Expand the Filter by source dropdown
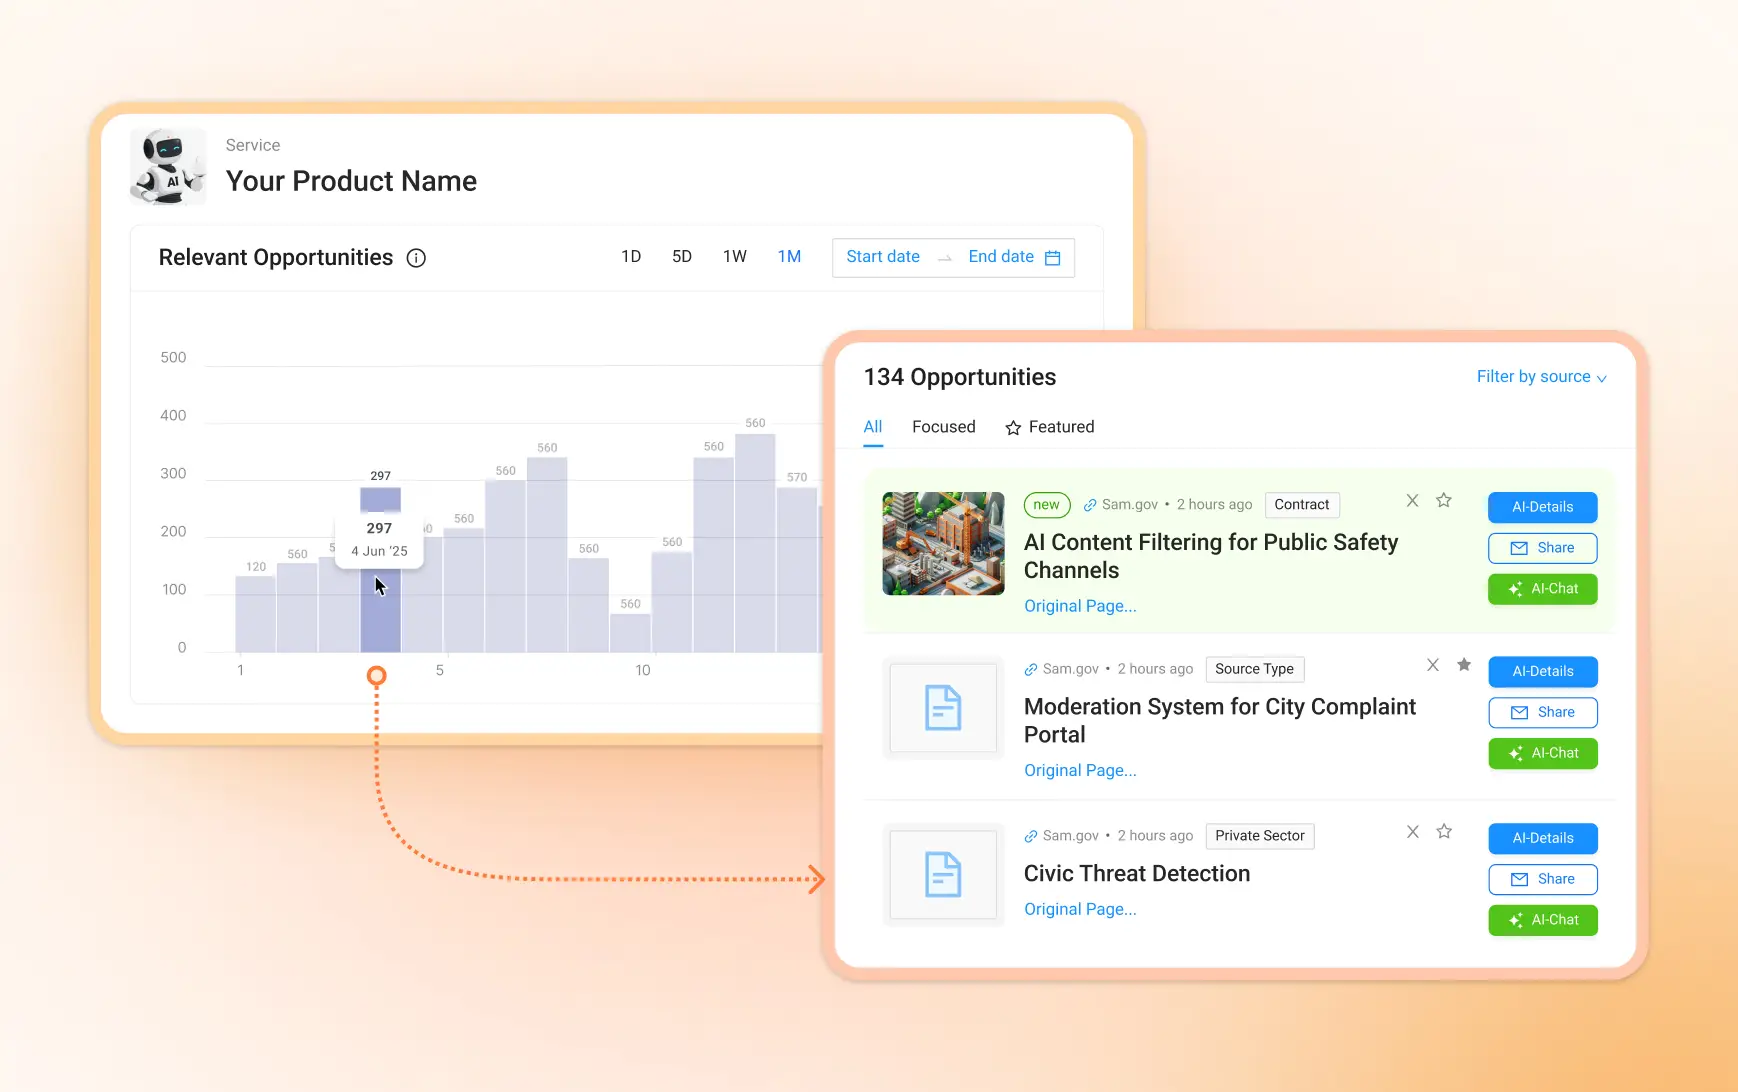 [x=1541, y=377]
